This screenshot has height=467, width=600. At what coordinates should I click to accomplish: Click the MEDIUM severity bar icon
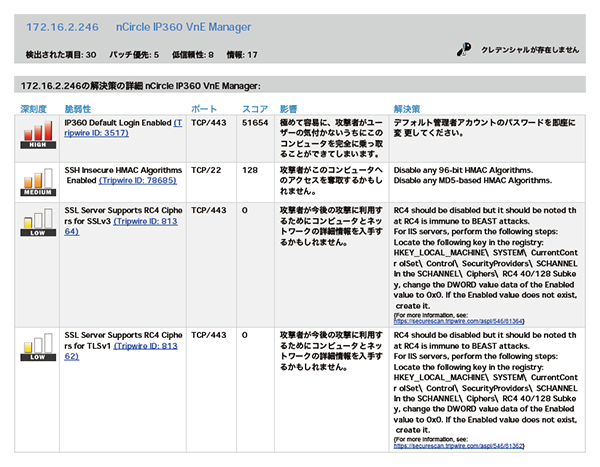coord(38,182)
